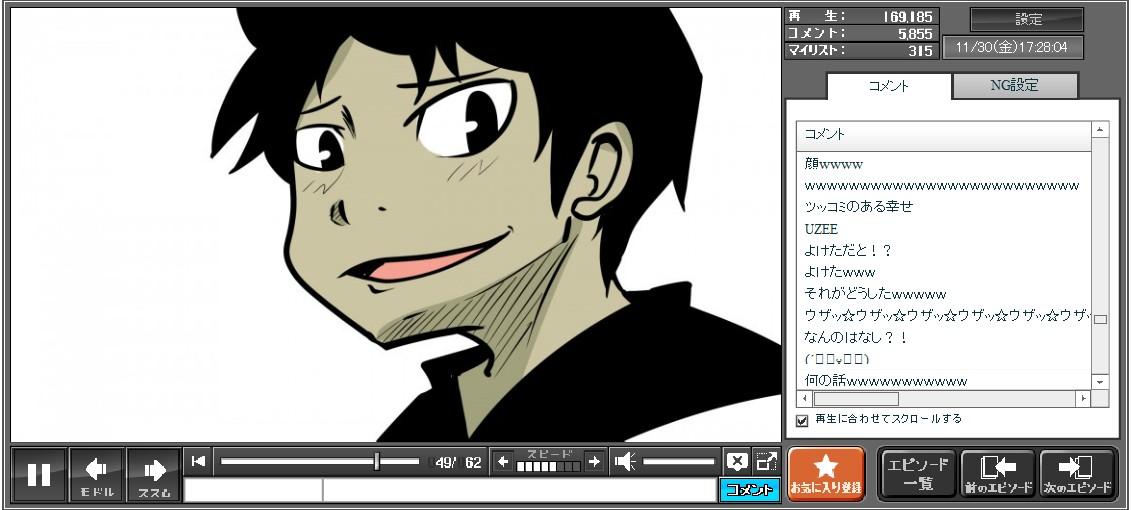Select the コメント tab
The width and height of the screenshot is (1131, 510).
tap(888, 86)
